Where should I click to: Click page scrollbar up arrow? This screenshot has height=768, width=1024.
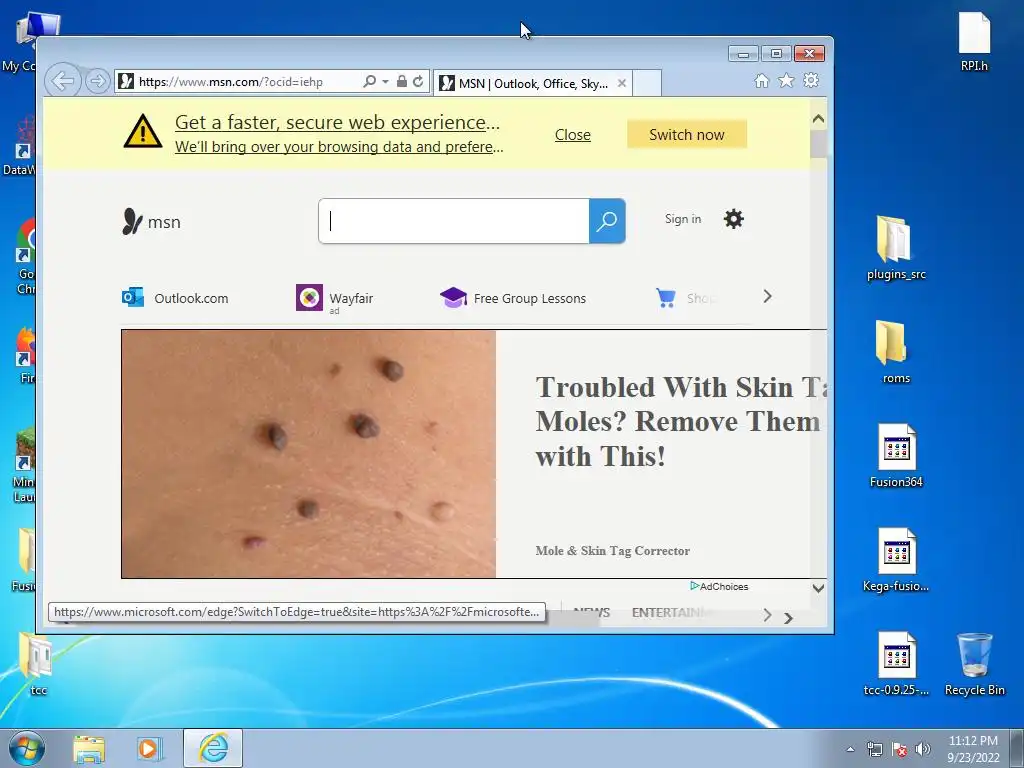tap(818, 119)
